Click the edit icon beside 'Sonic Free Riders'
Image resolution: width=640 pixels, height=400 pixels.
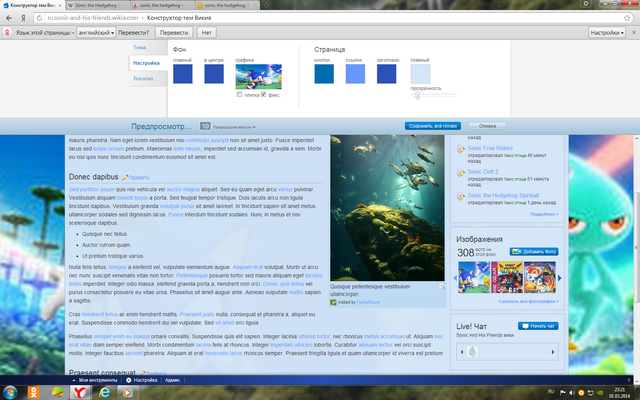pyautogui.click(x=461, y=149)
